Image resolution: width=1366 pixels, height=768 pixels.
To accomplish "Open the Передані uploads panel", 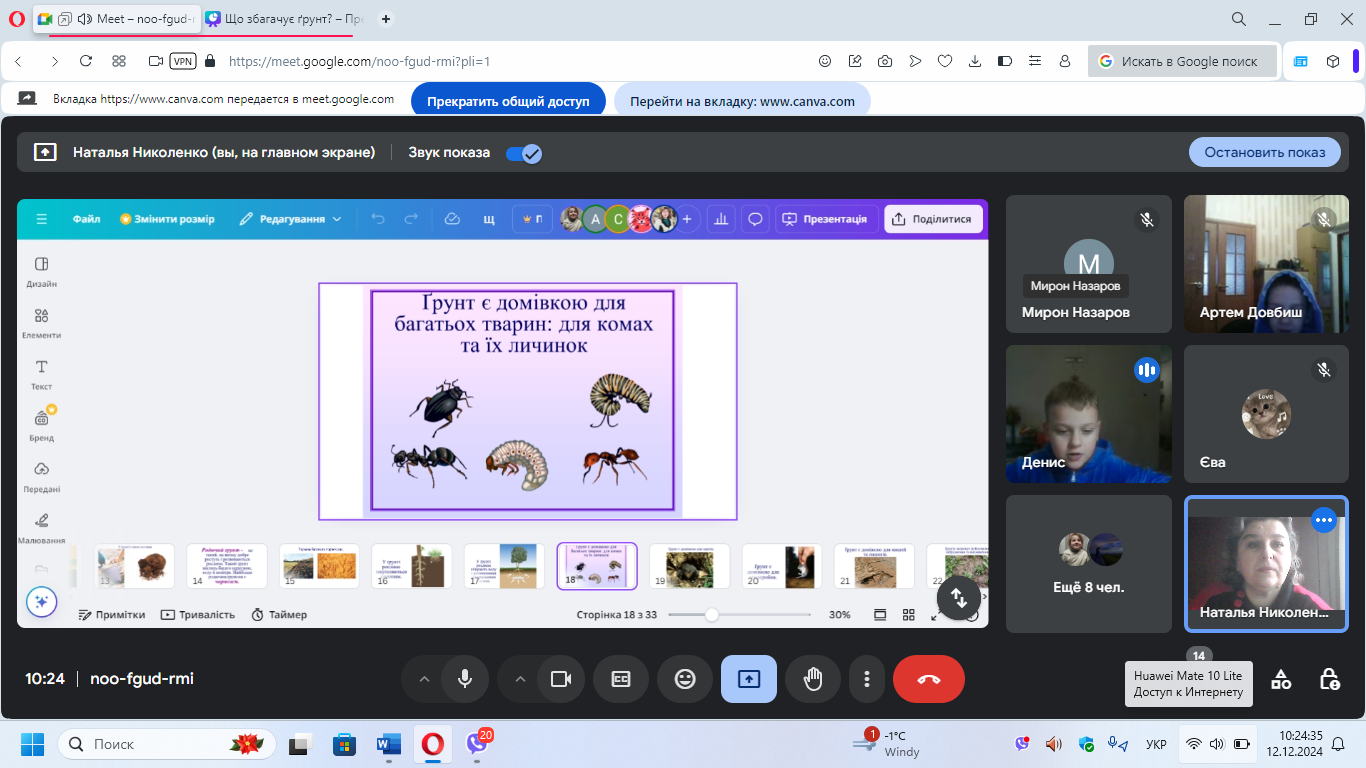I will click(x=41, y=477).
